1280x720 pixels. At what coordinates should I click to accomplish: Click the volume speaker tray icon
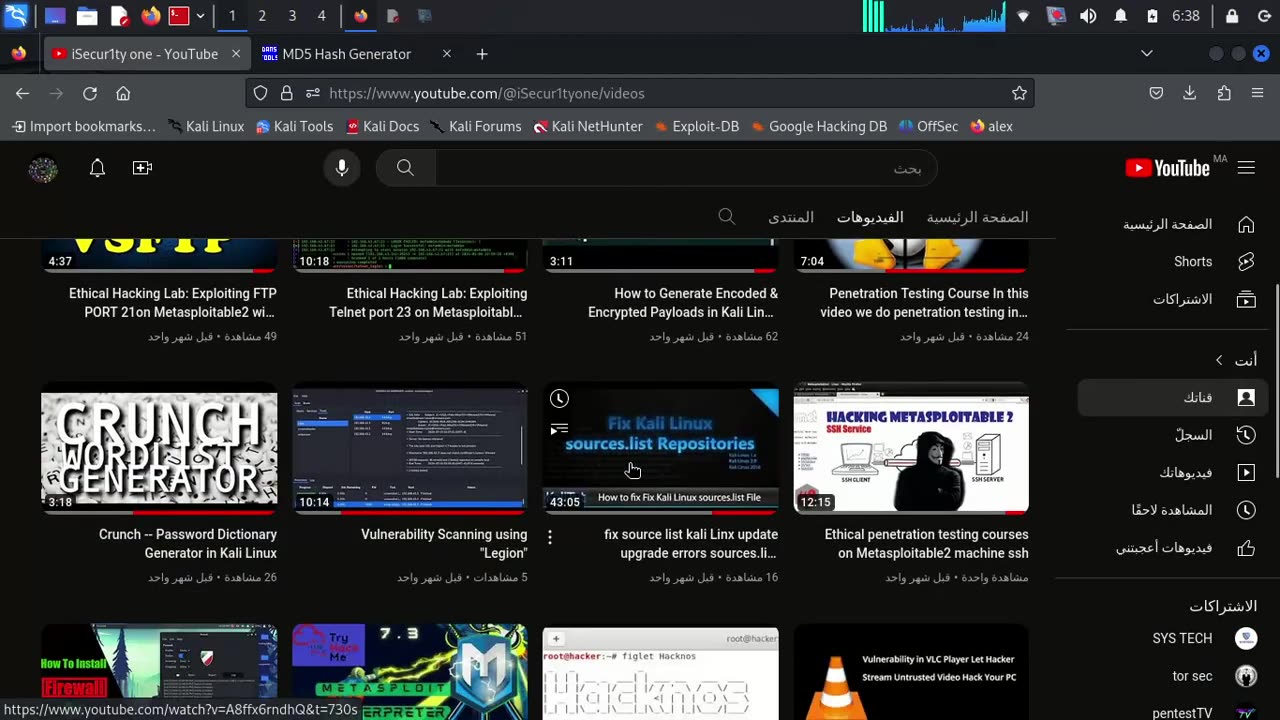pos(1088,16)
